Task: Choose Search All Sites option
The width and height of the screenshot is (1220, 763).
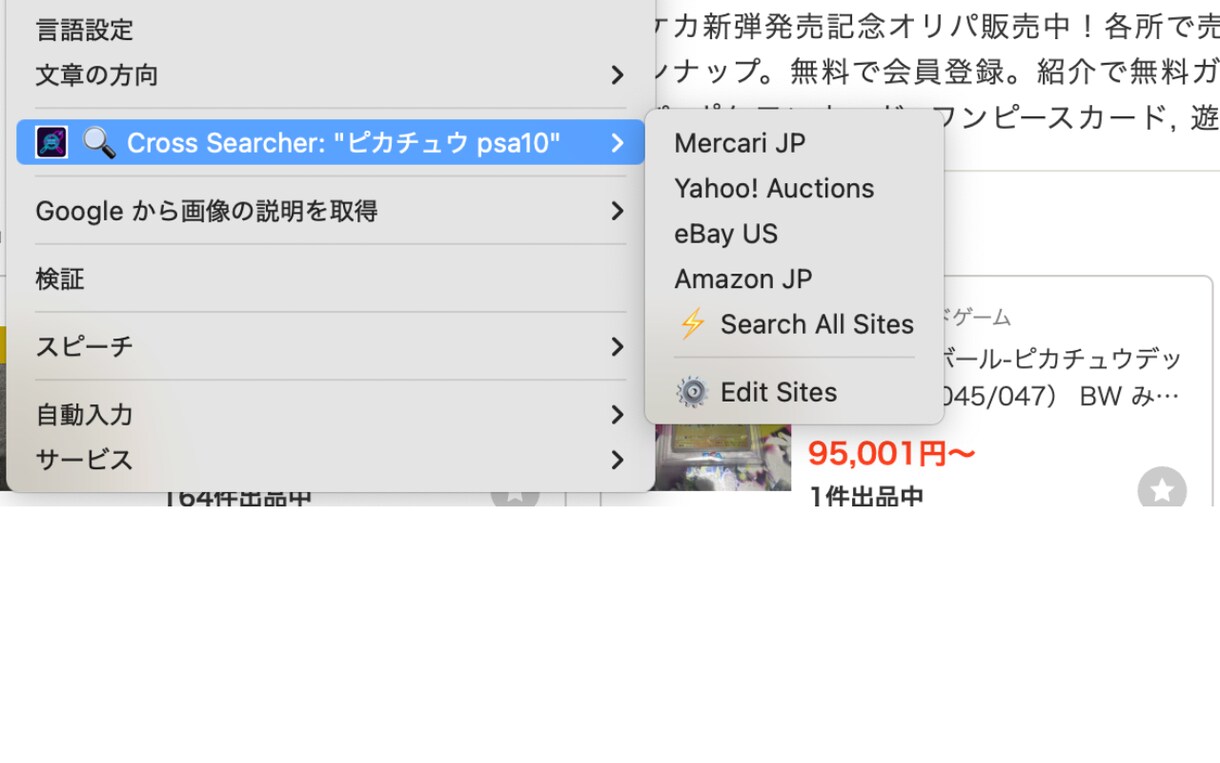Action: pyautogui.click(x=794, y=324)
